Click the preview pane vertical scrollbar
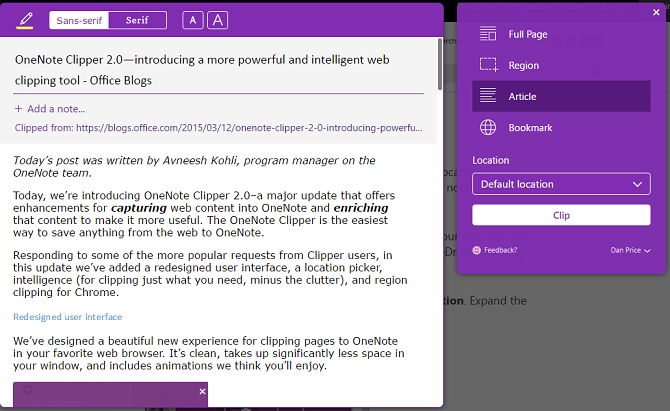 [440, 64]
